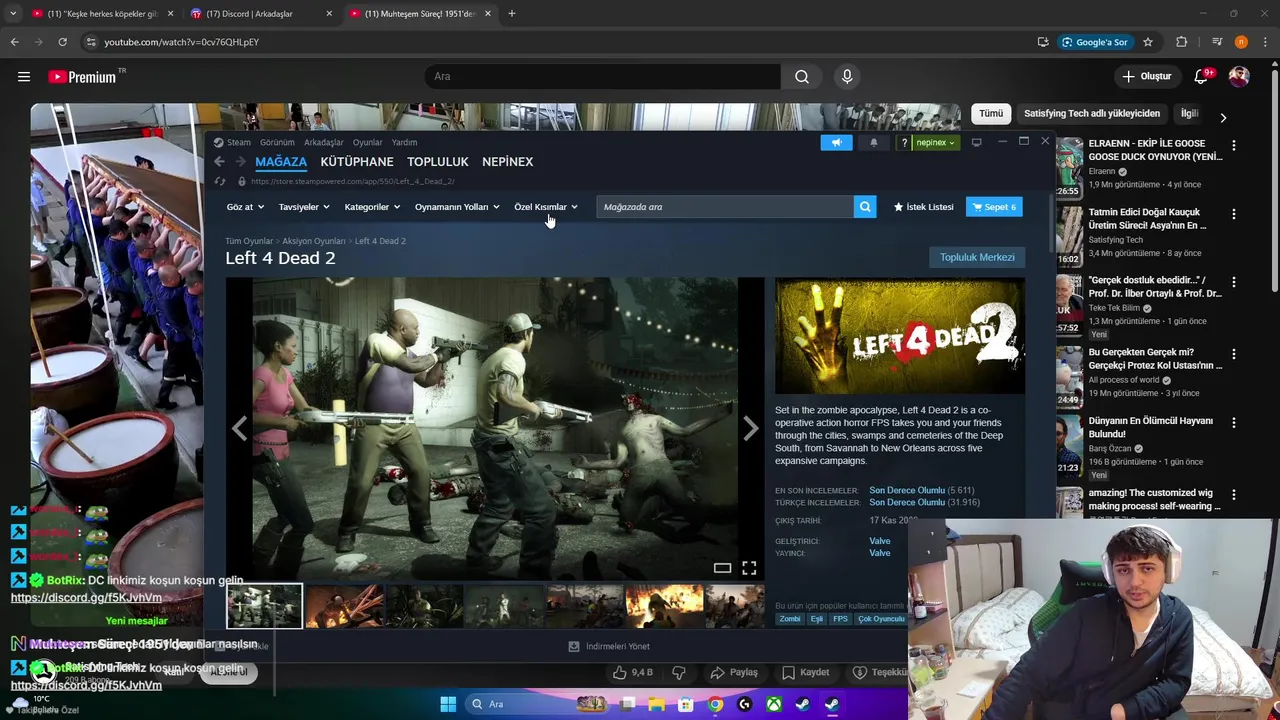Bookmark this page with Chrome star icon

coord(1148,42)
